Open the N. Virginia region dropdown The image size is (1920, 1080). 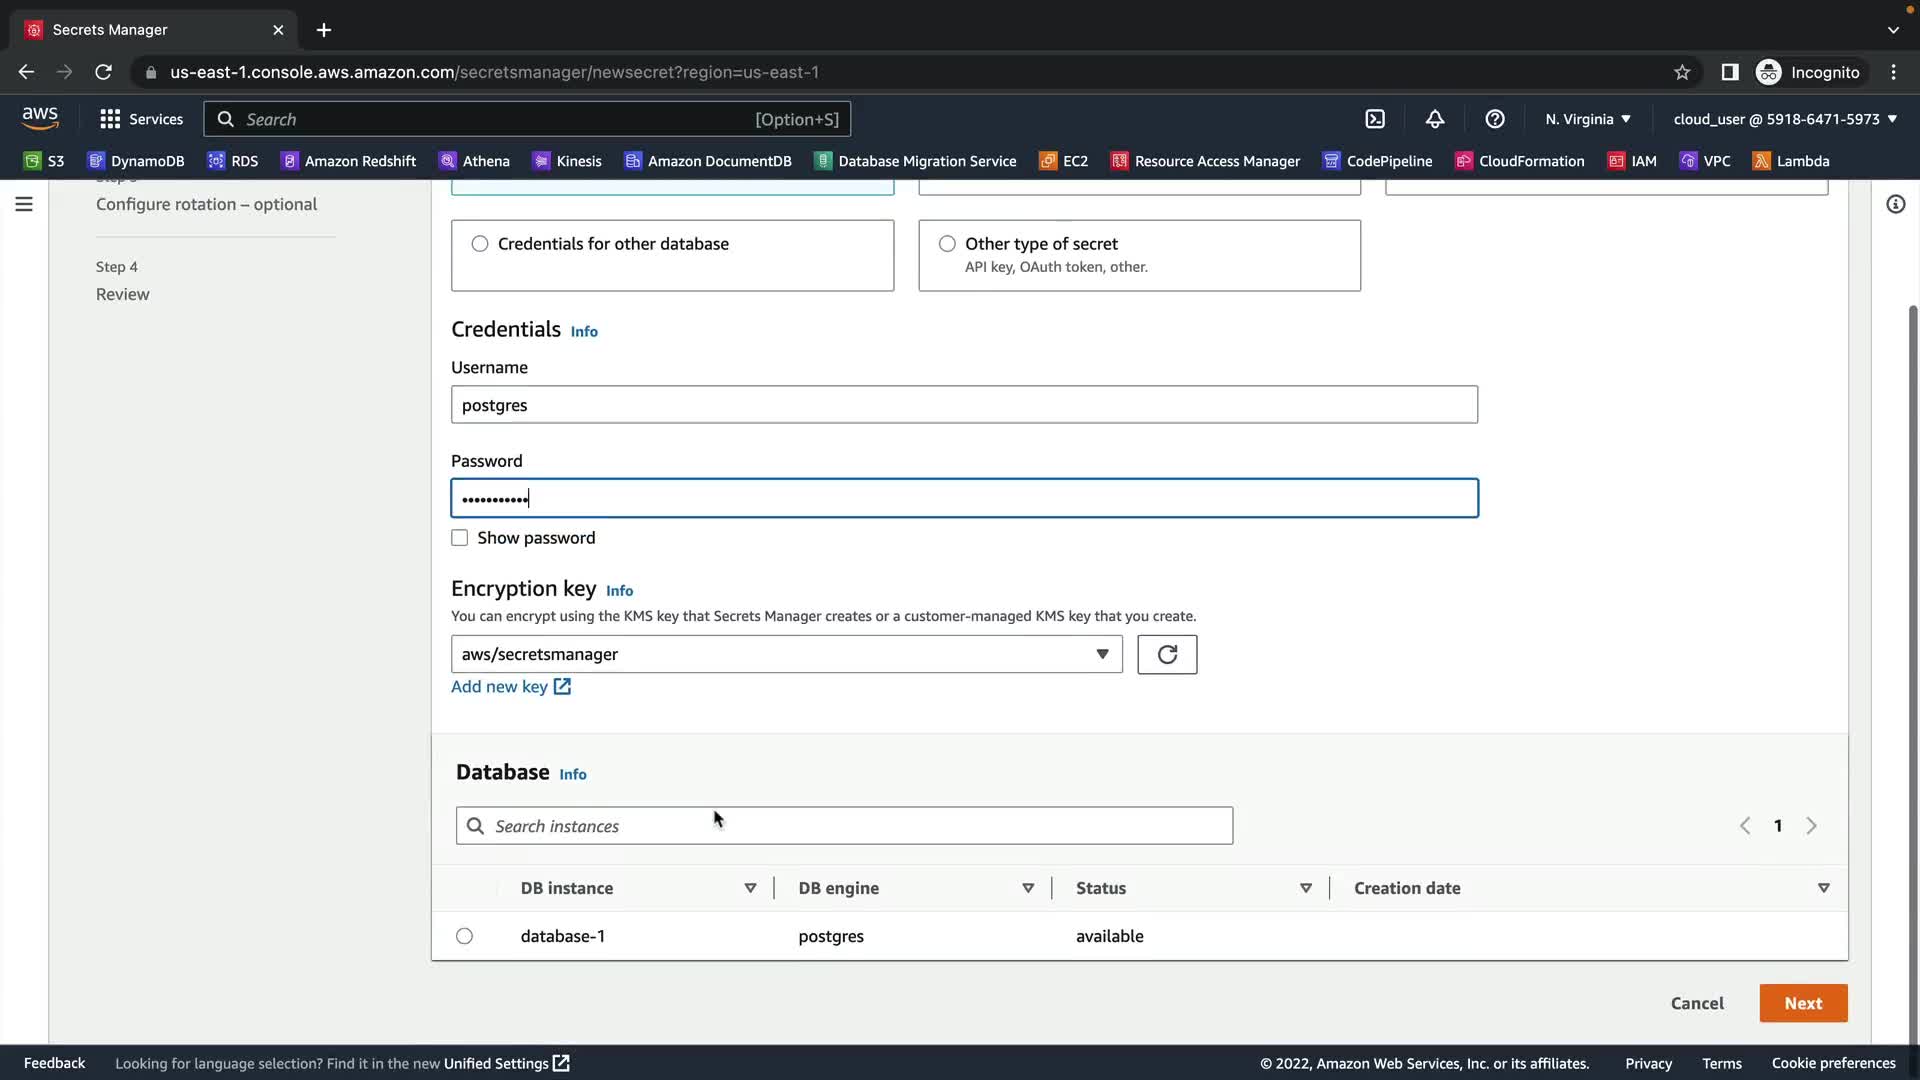click(x=1587, y=119)
